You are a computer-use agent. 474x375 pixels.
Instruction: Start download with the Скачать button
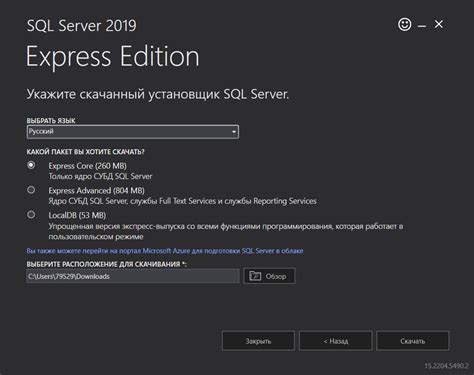click(413, 341)
